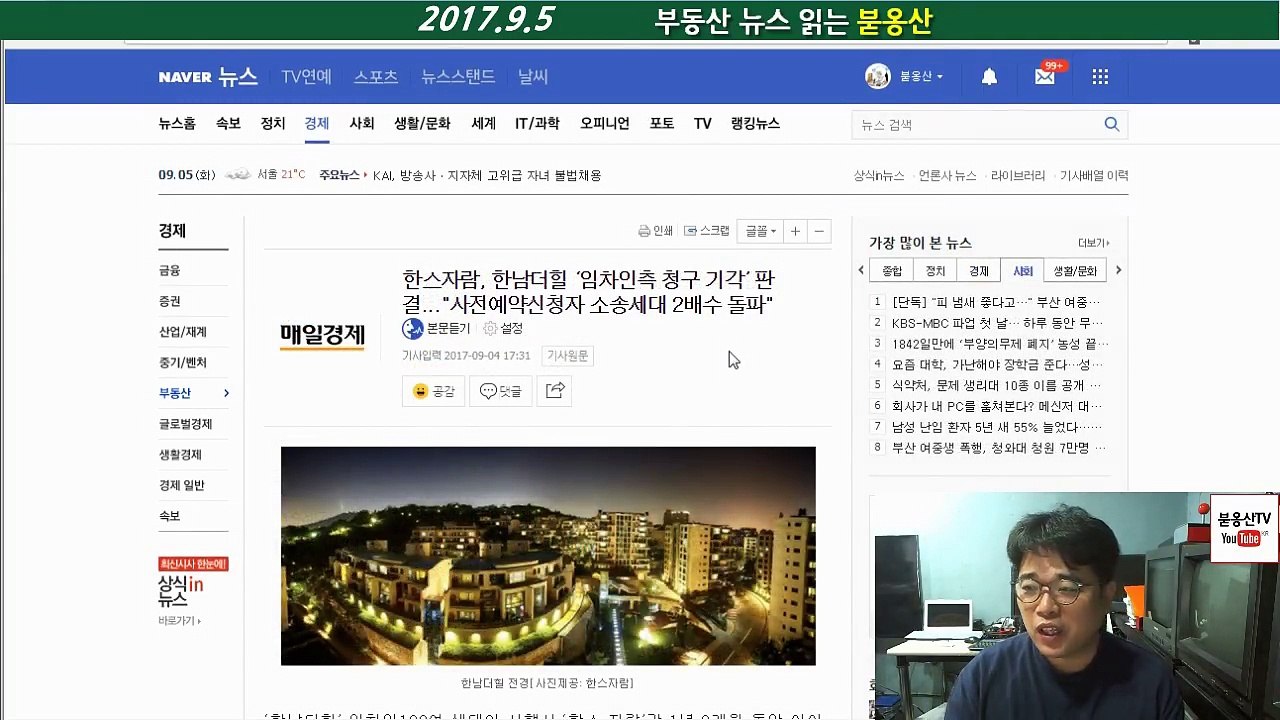Screen dimensions: 1280x720
Task: Open the 글꼴 font dropdown
Action: pos(759,231)
